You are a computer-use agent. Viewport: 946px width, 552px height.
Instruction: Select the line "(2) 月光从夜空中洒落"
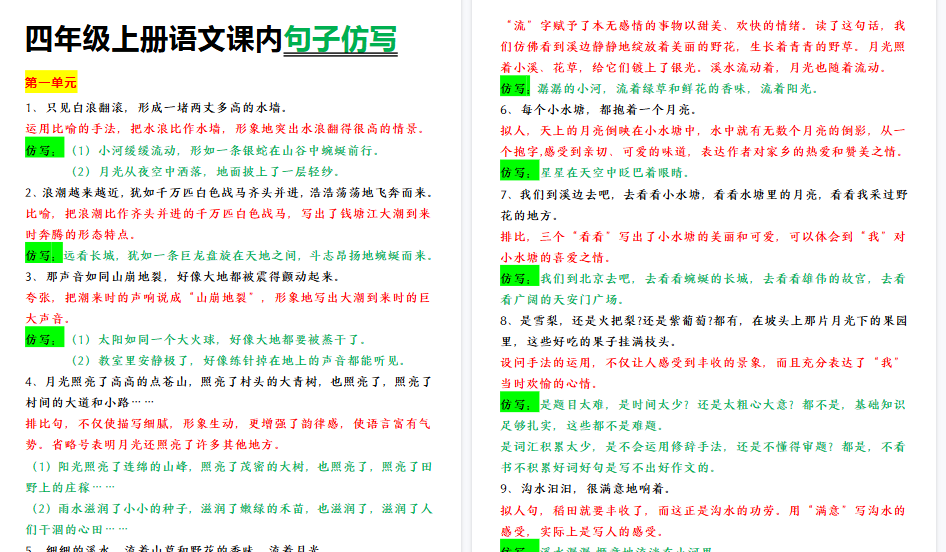(208, 171)
